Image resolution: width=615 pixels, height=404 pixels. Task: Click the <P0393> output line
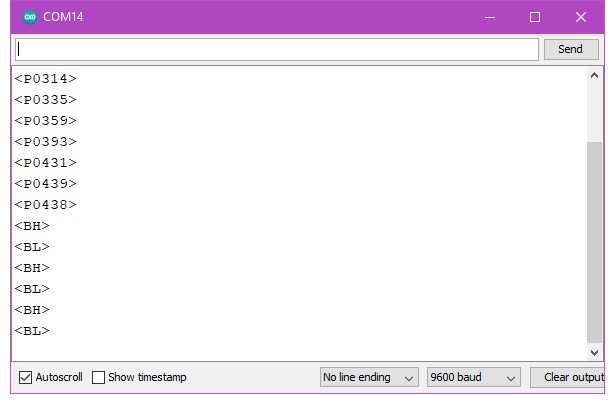point(46,142)
